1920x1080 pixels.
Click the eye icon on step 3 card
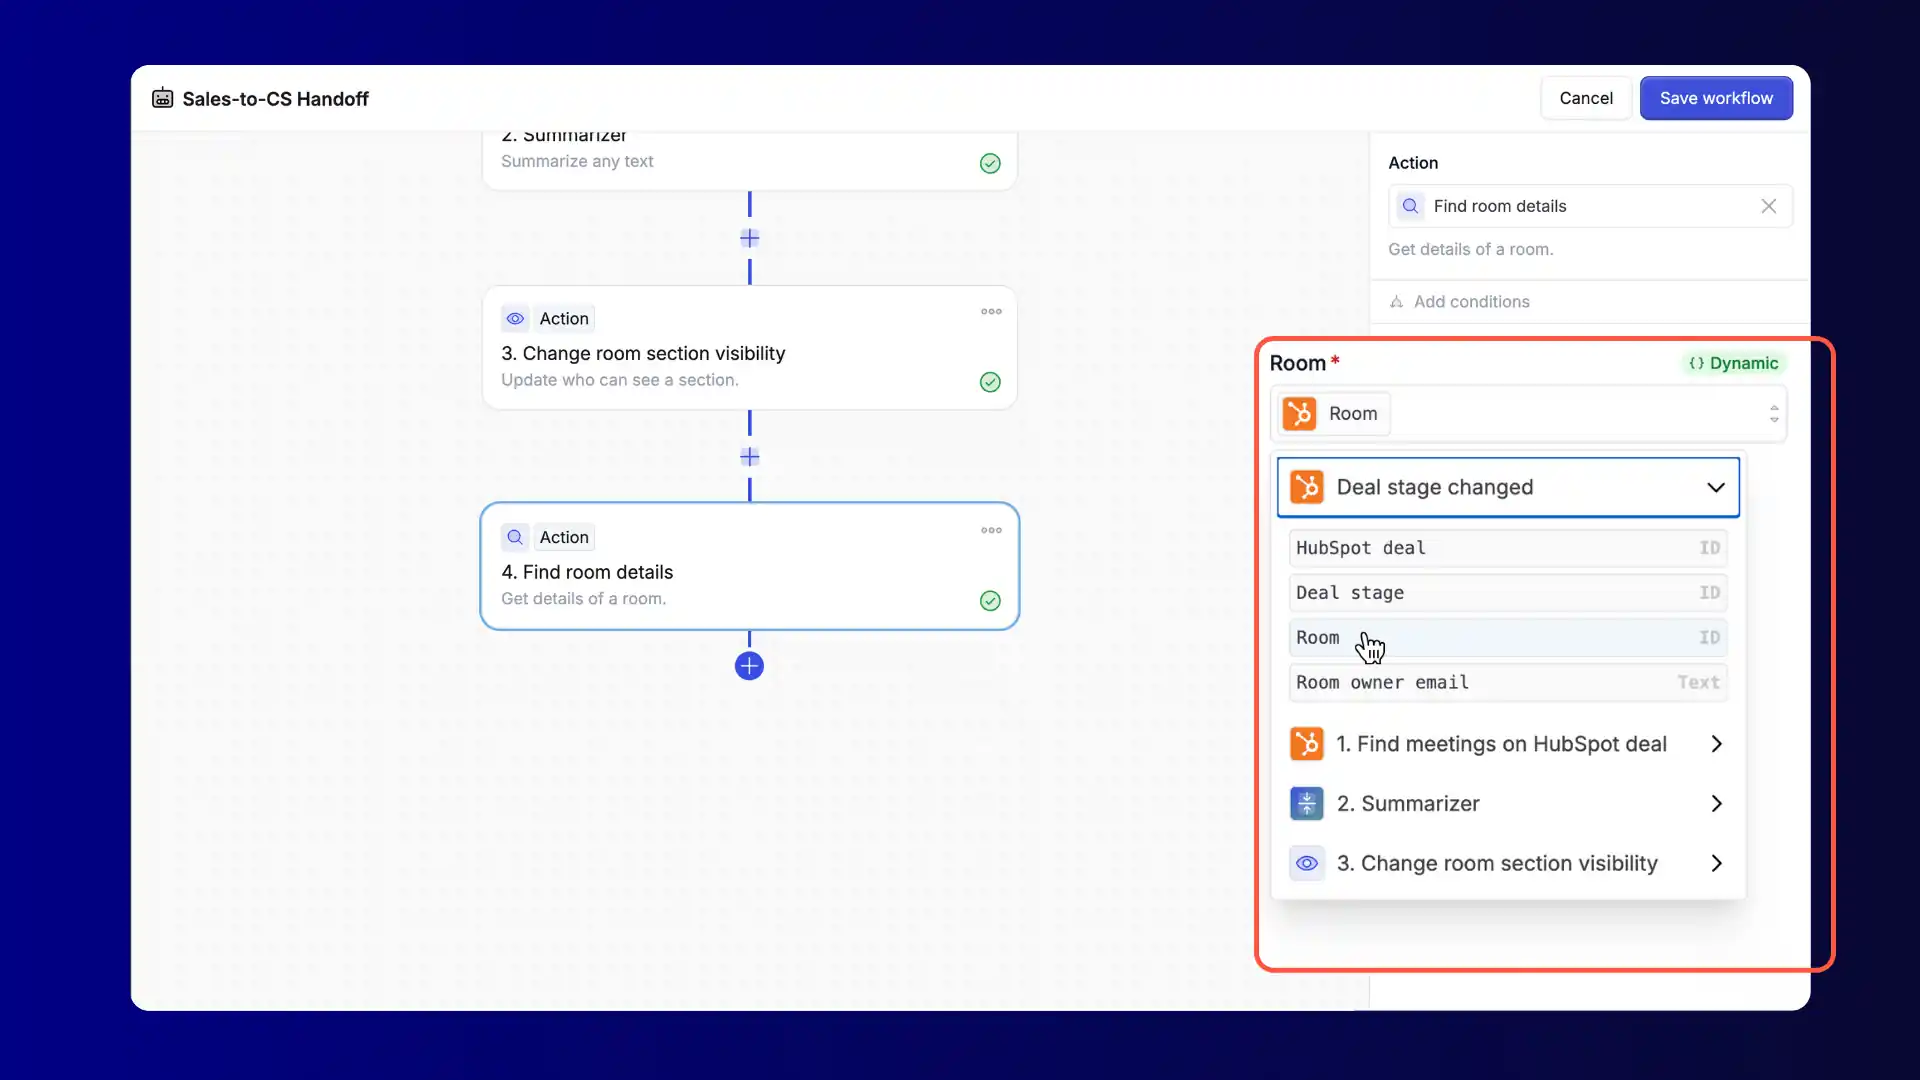[x=515, y=319]
